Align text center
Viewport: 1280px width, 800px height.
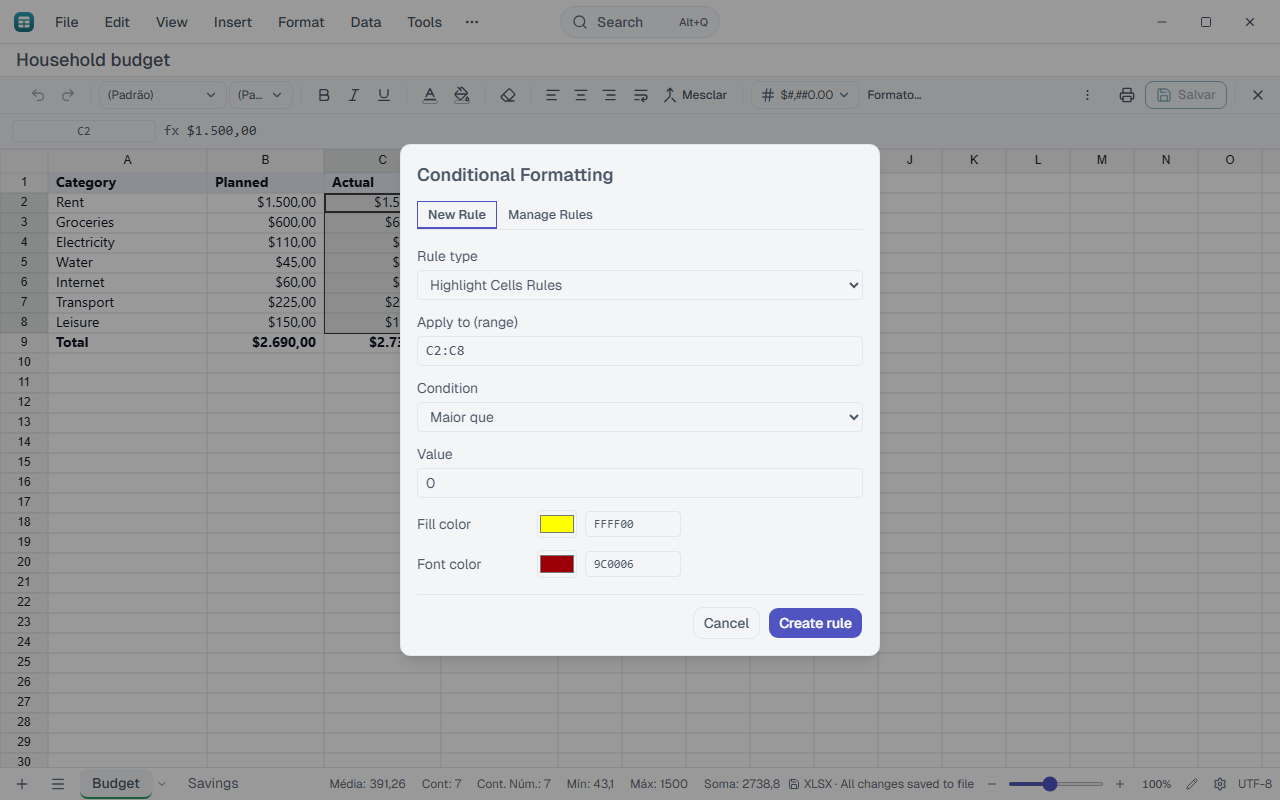pyautogui.click(x=581, y=95)
